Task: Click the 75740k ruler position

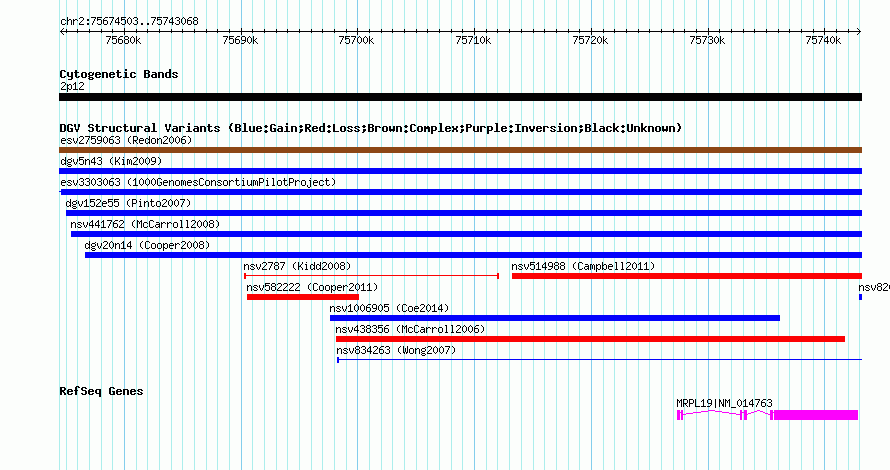Action: (824, 40)
